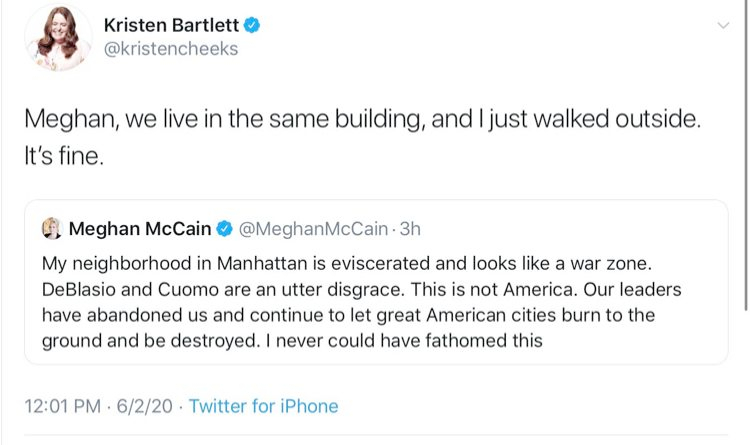The image size is (750, 445).
Task: Click the 6/2/20 date
Action: [x=146, y=406]
